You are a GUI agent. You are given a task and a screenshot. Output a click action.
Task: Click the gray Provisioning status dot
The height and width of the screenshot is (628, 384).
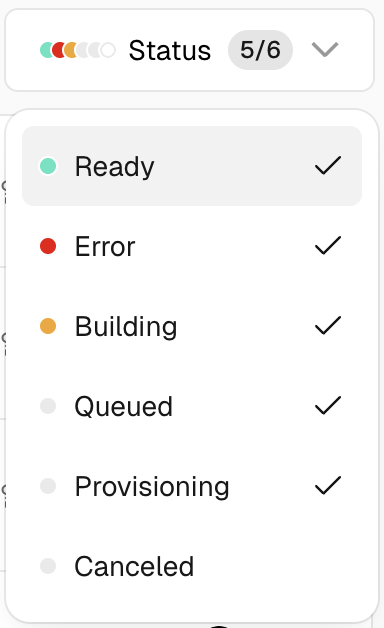[x=48, y=486]
